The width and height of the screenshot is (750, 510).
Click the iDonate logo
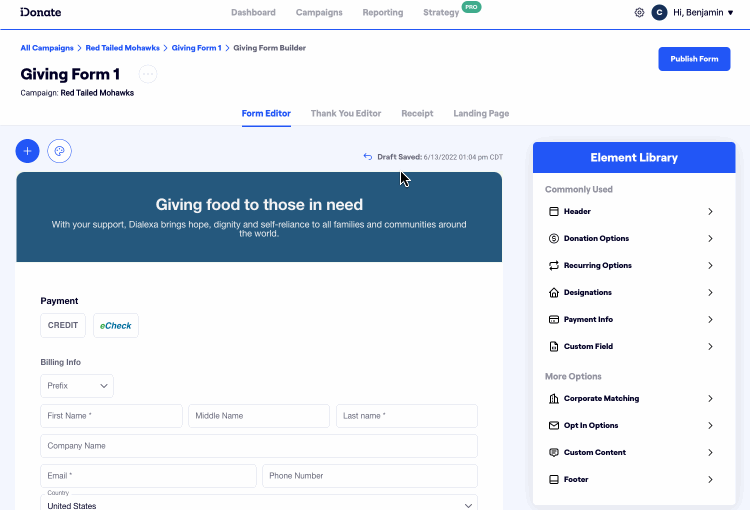point(41,12)
